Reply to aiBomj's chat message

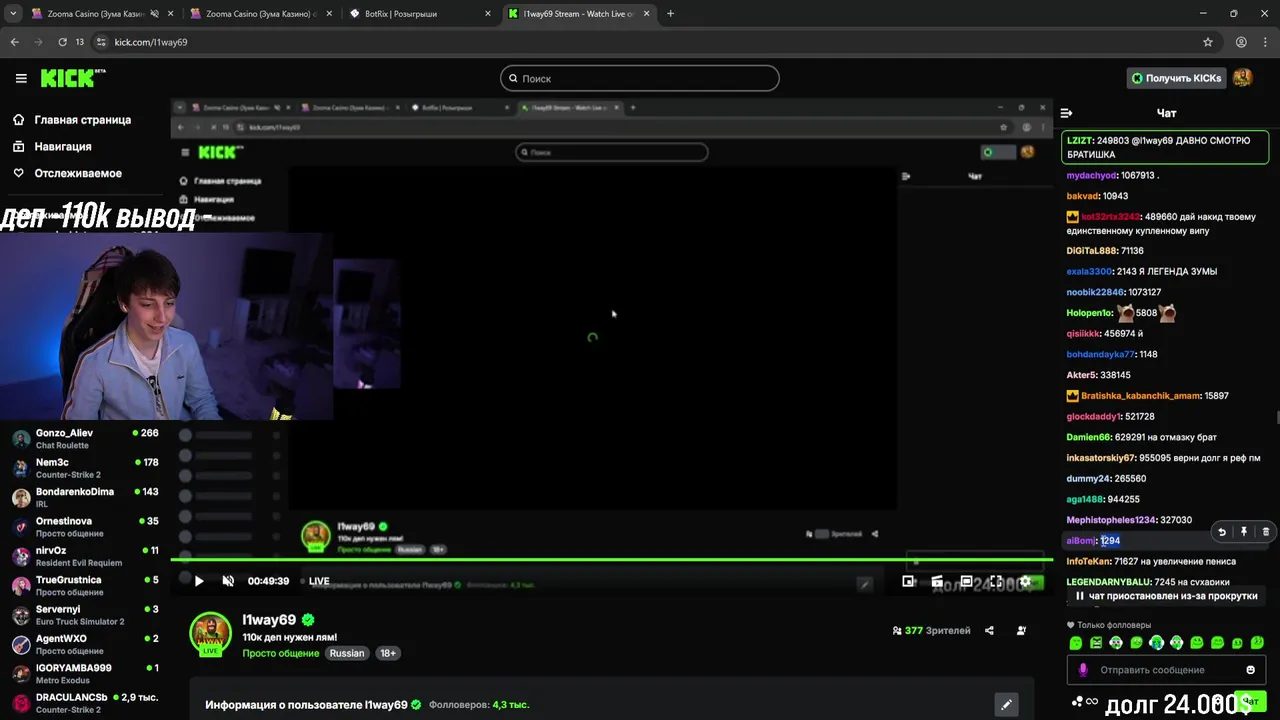point(1222,532)
